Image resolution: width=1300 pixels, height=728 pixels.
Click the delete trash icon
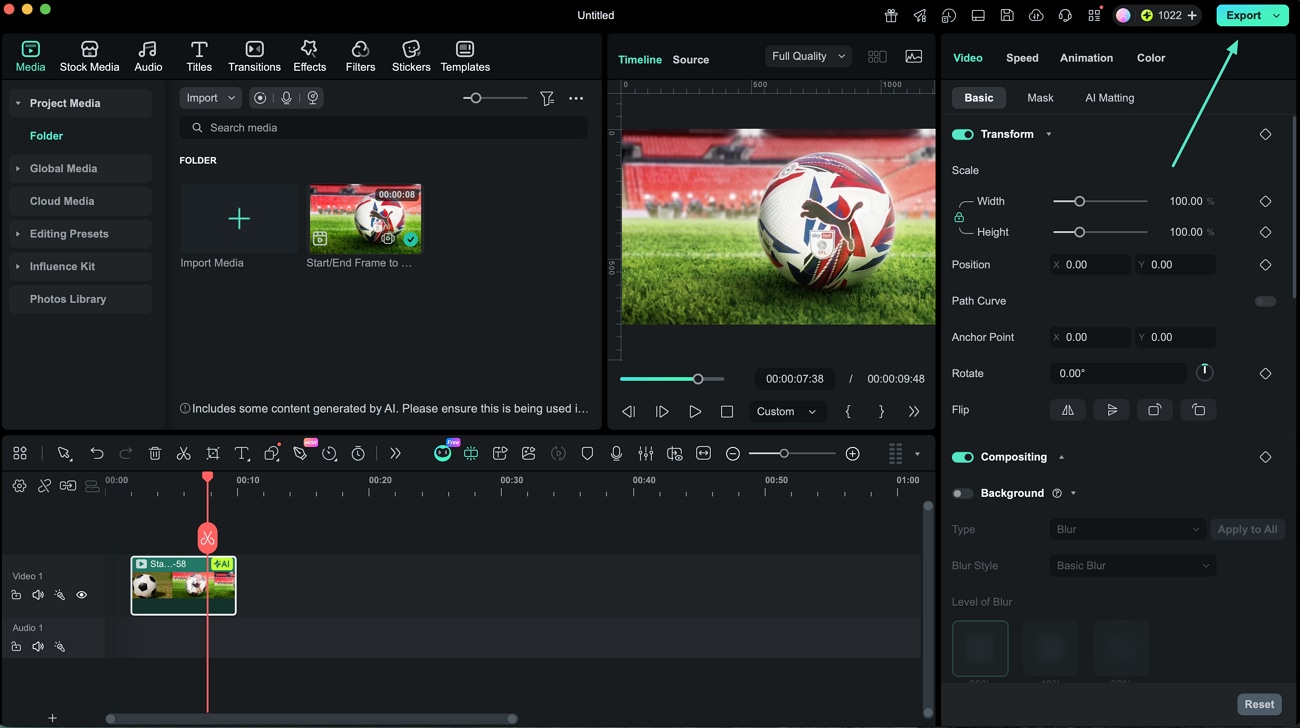(155, 454)
